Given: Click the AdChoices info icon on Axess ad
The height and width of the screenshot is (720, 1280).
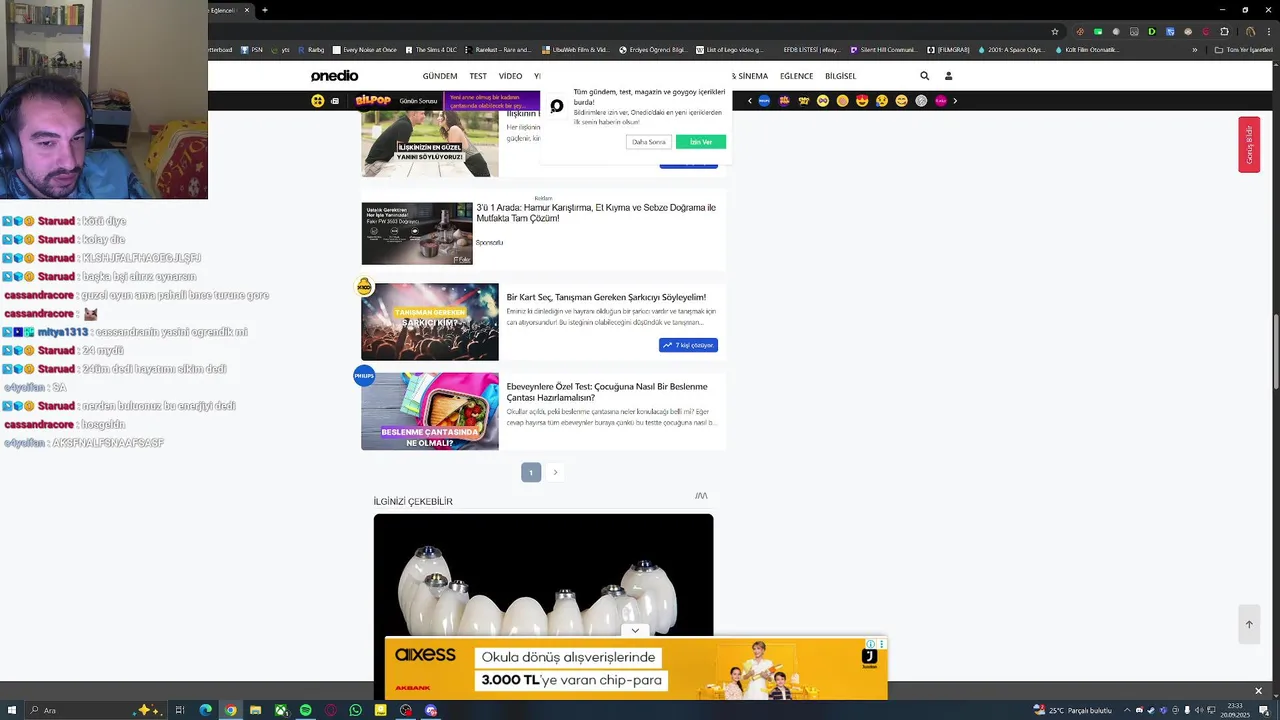Looking at the screenshot, I should point(871,644).
